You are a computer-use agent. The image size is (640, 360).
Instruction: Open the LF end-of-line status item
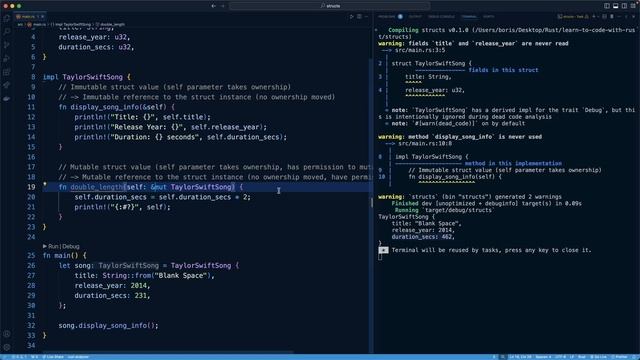[x=572, y=357]
